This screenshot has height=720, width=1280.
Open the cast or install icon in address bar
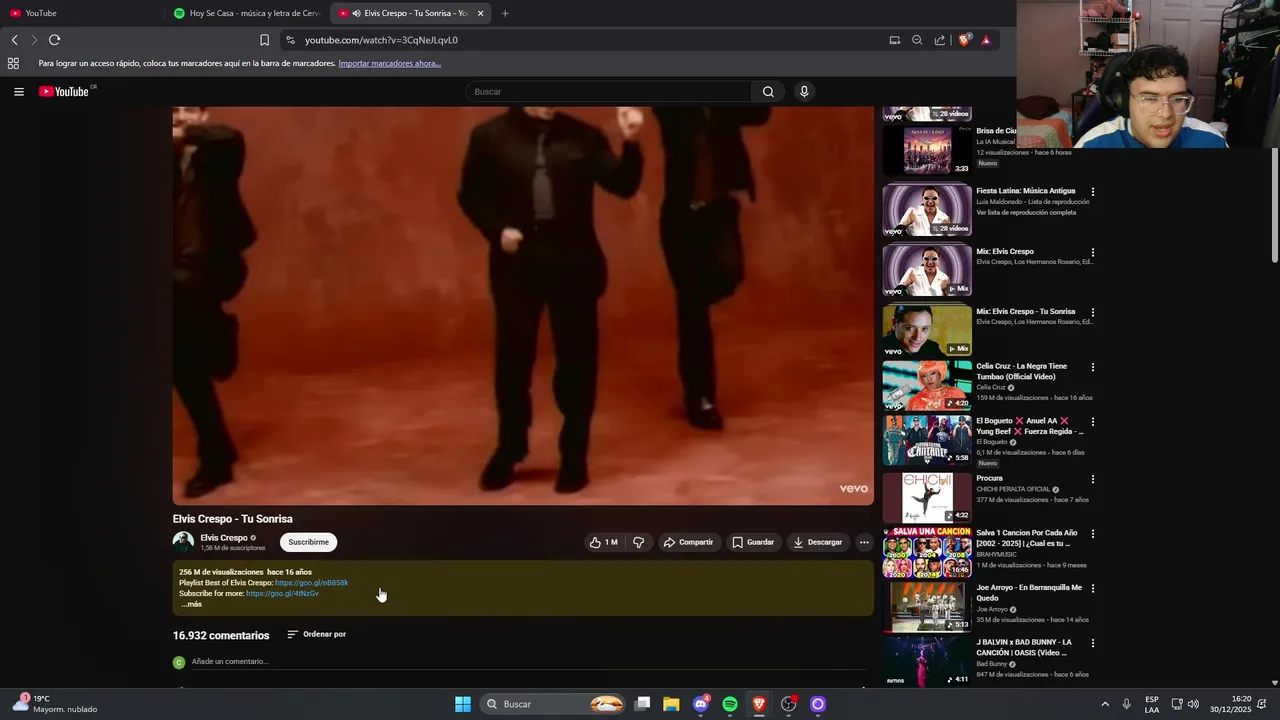(894, 40)
